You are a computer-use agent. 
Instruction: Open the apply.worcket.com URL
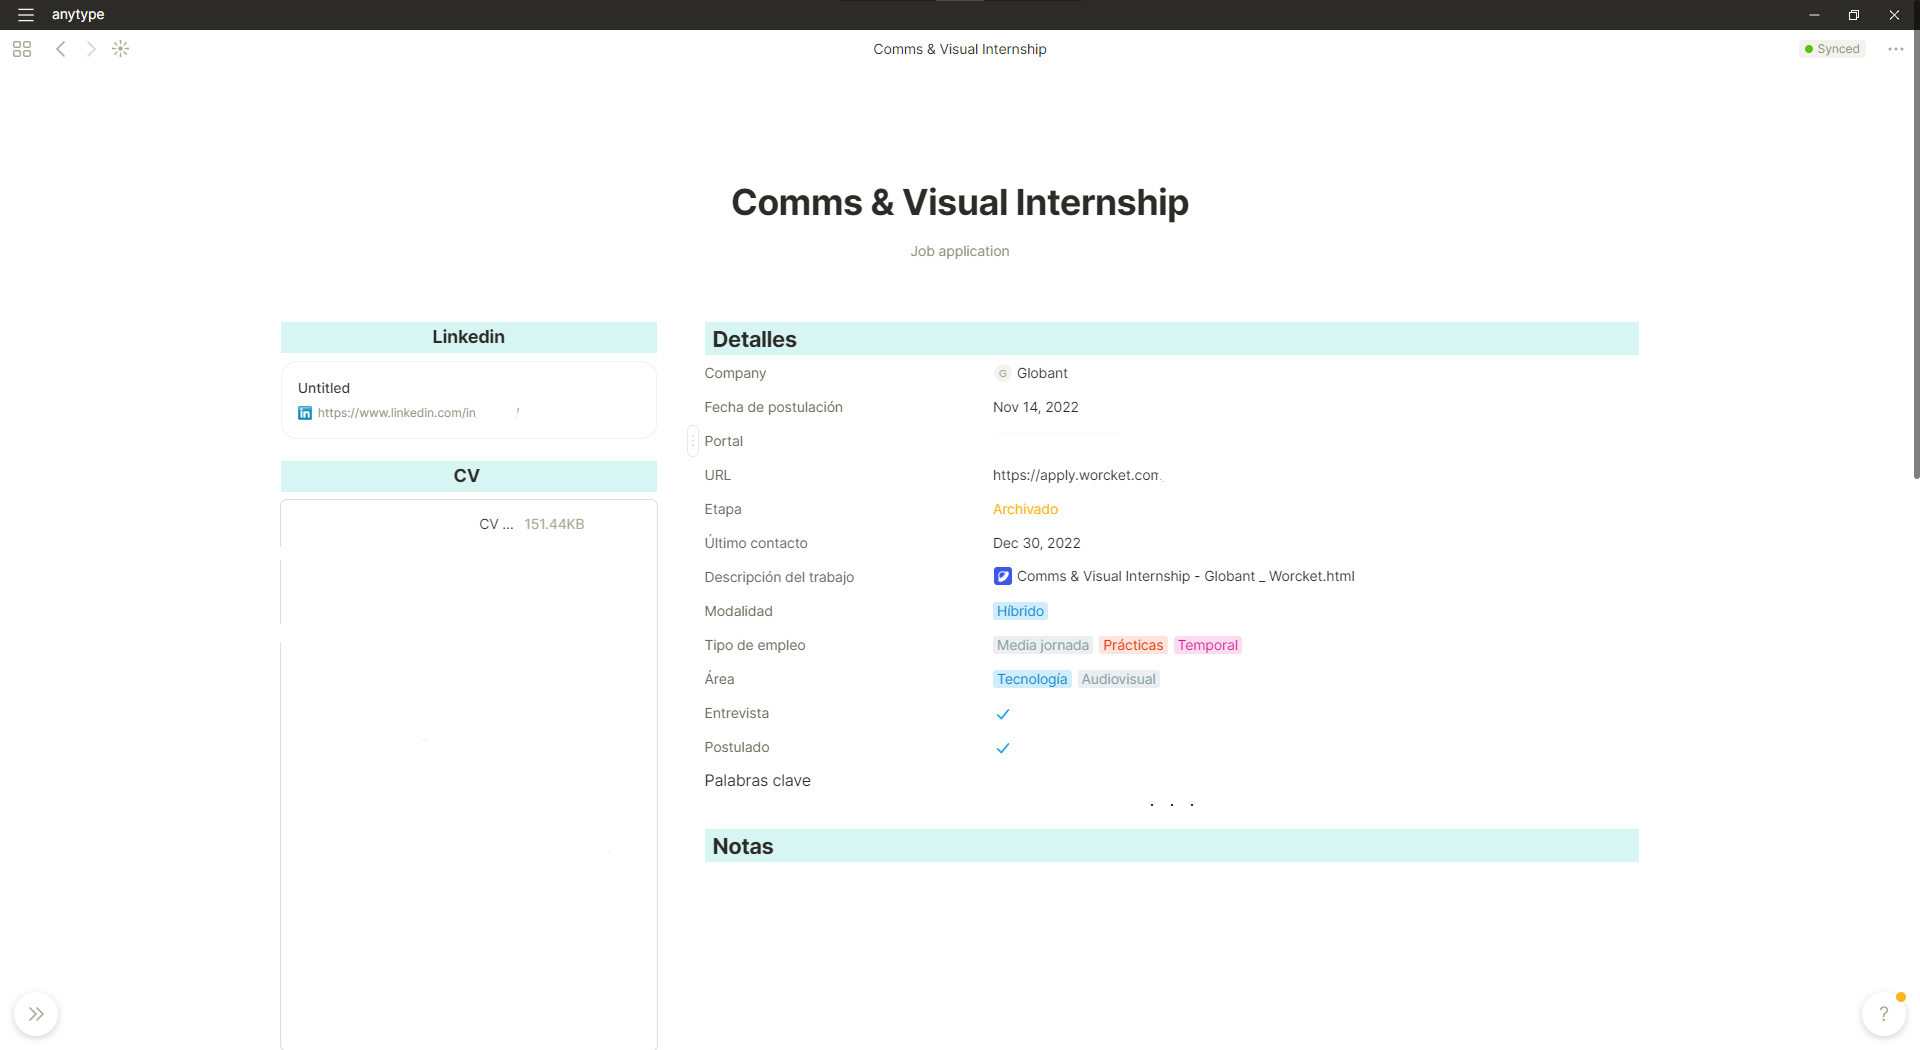click(x=1076, y=475)
